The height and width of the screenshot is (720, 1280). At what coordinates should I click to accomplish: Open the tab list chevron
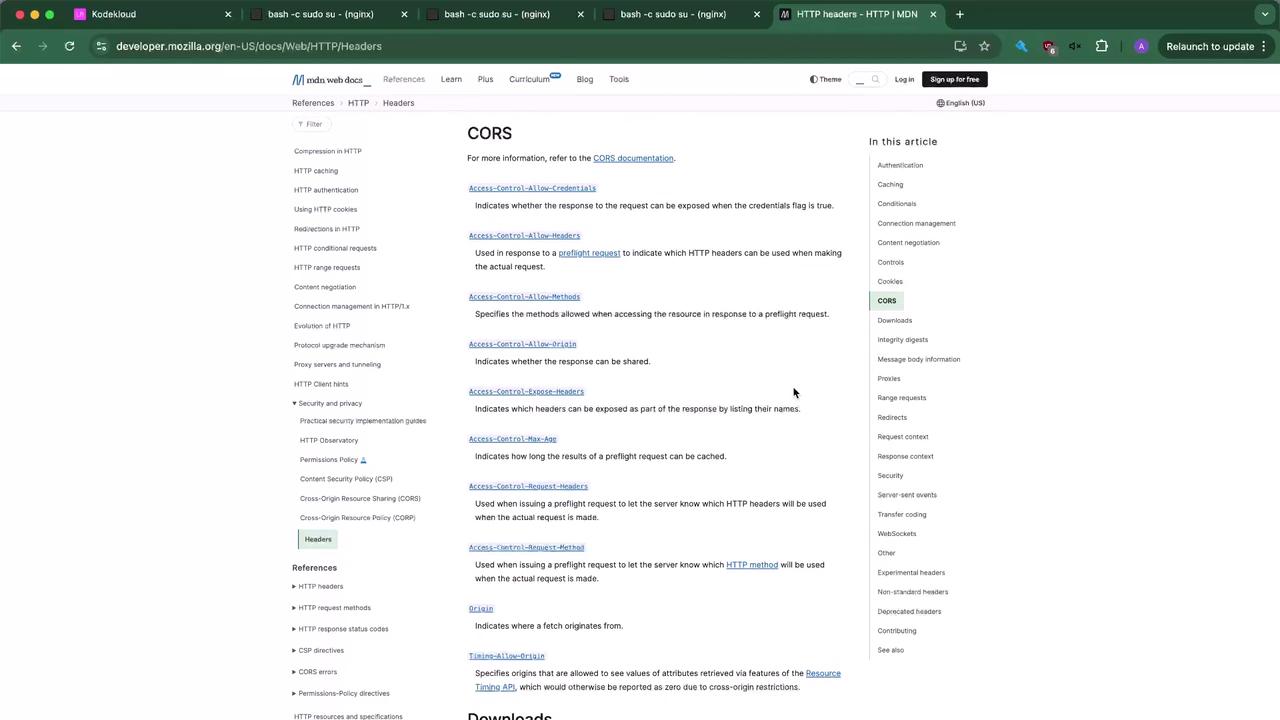pos(1265,14)
